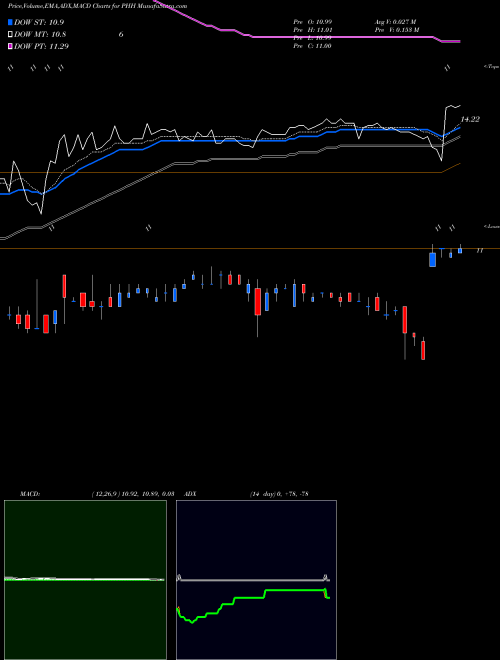This screenshot has width=500, height=660.
Task: Click the 'Pre C: 11.00' value
Action: pos(313,46)
